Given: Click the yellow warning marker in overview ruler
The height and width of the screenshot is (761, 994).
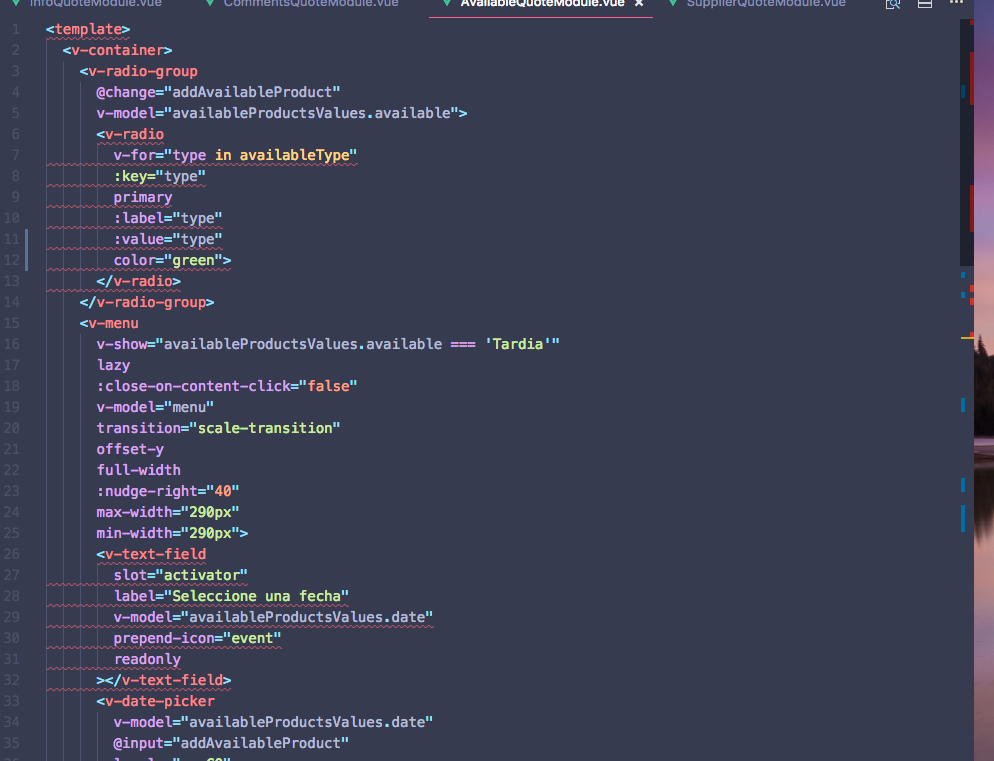Looking at the screenshot, I should click(967, 338).
